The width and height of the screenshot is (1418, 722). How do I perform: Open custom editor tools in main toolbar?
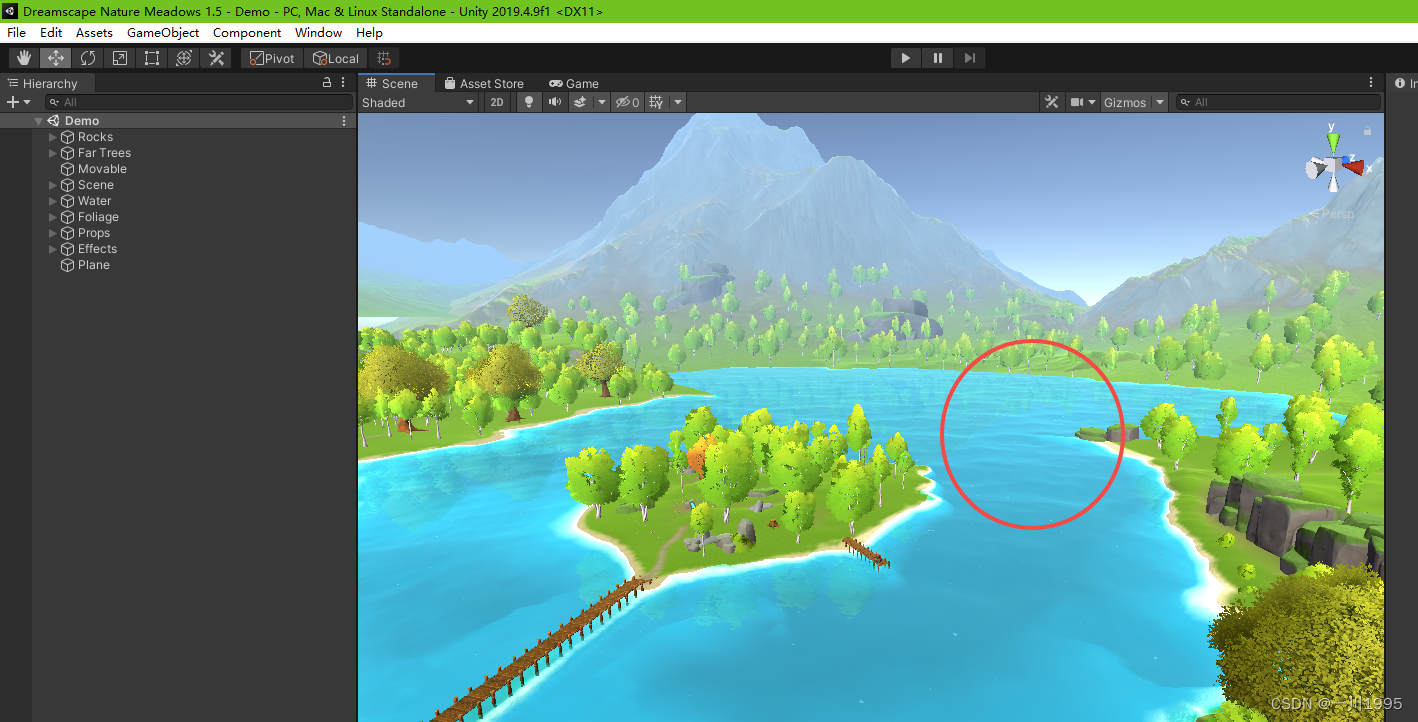tap(216, 58)
